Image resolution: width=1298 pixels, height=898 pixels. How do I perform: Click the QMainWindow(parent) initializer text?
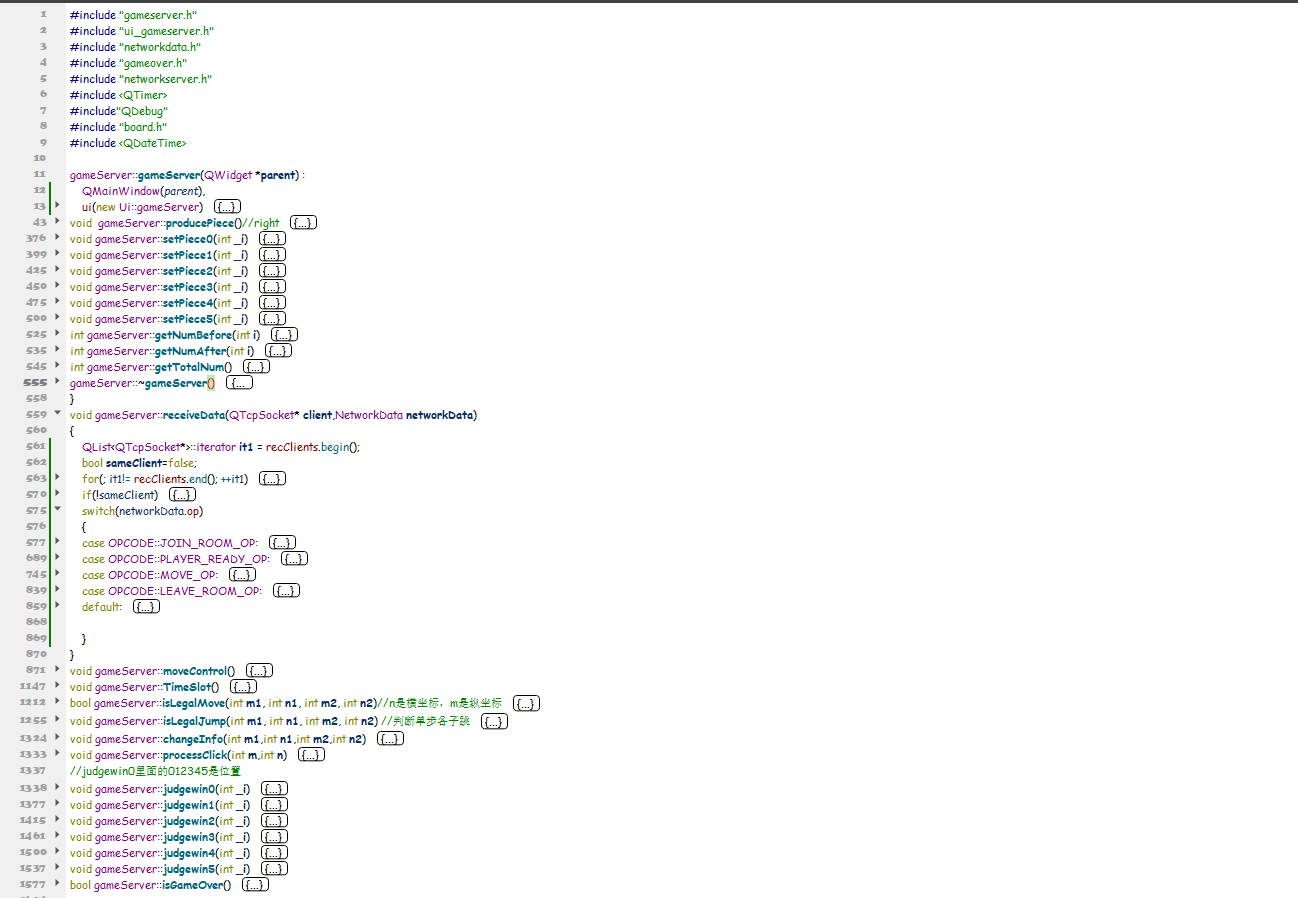(143, 191)
